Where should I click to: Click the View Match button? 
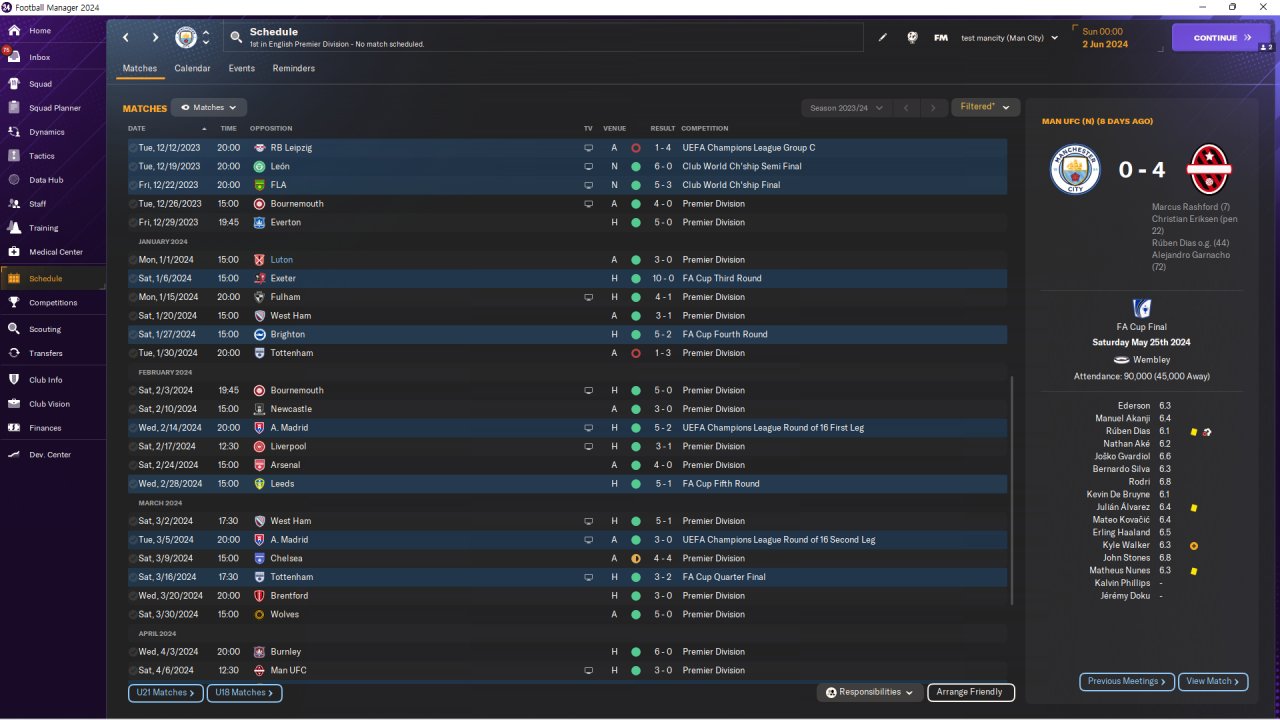pyautogui.click(x=1213, y=681)
